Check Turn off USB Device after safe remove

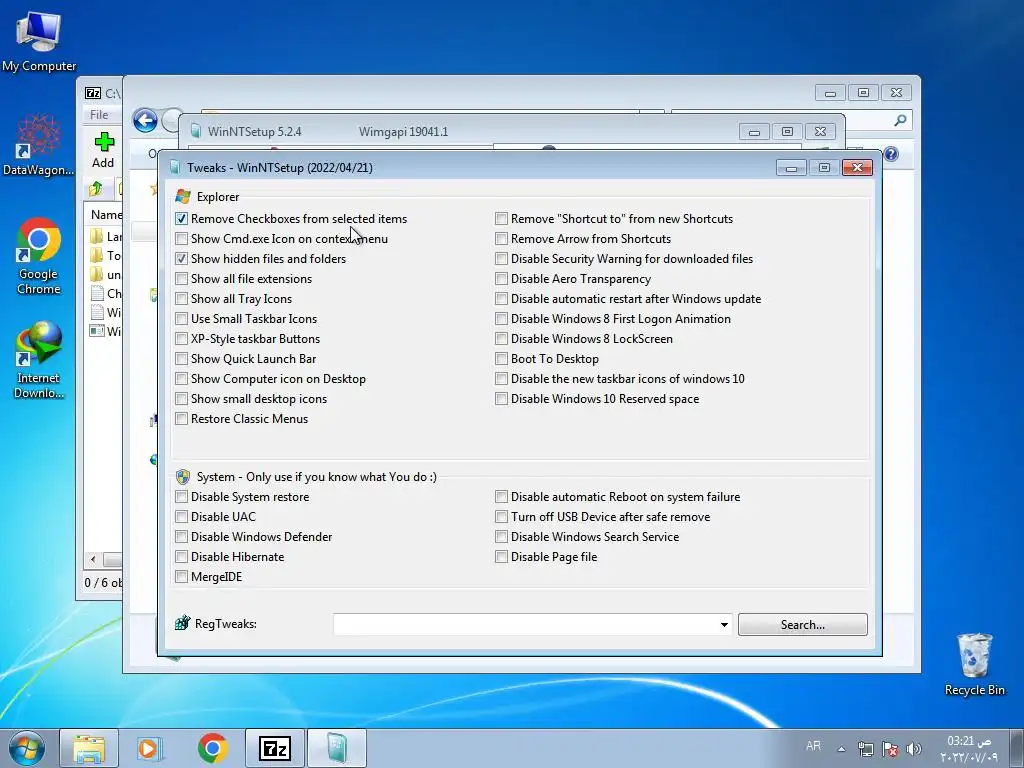click(x=501, y=517)
